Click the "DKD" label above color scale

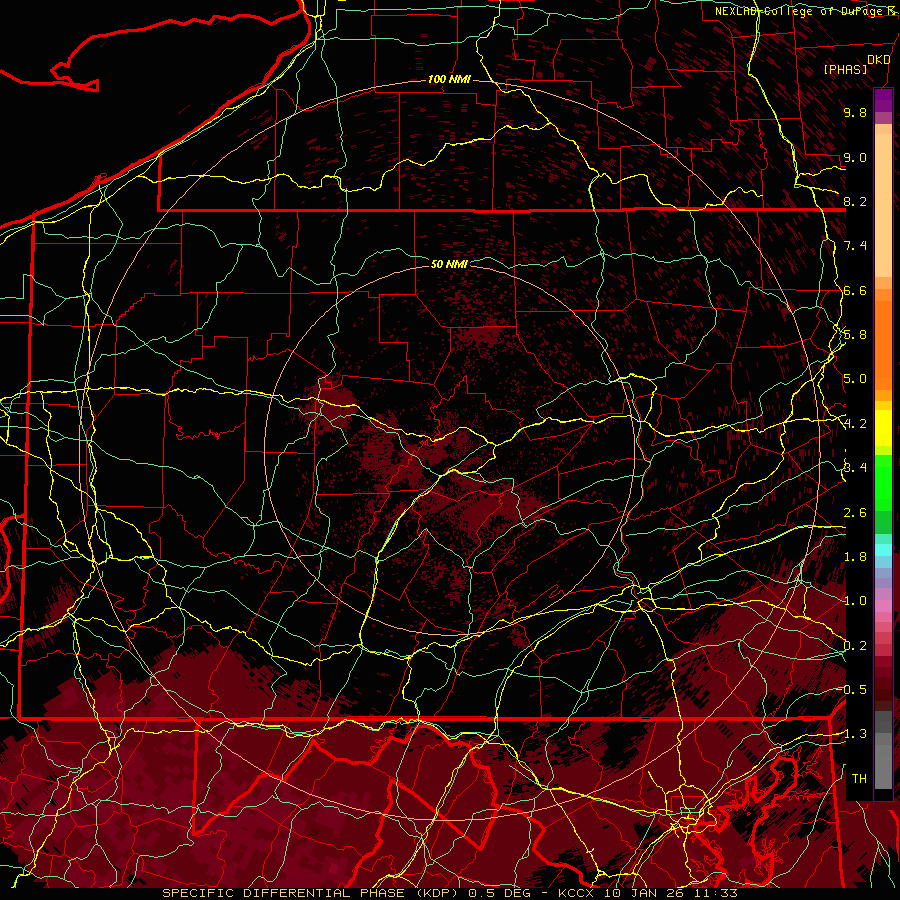pyautogui.click(x=879, y=59)
